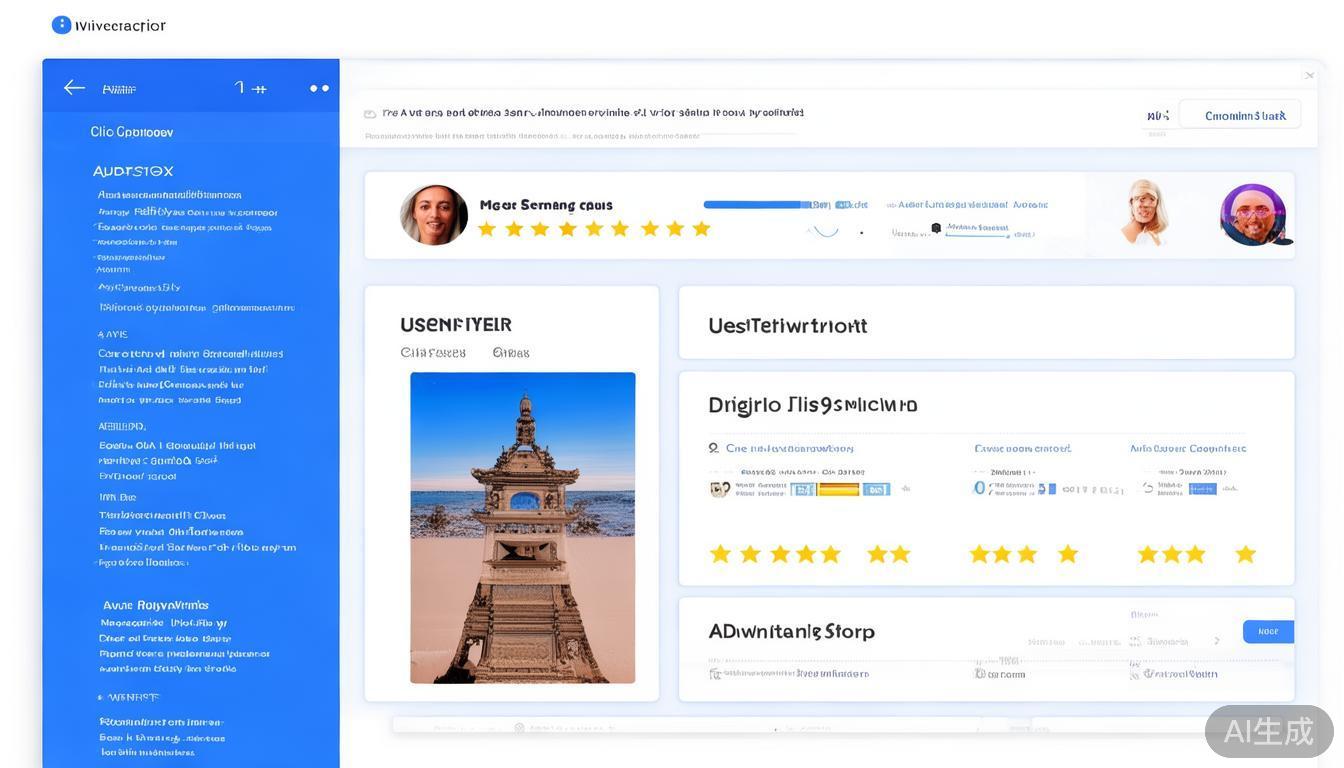
Task: Open the two-dot more menu in sidebar header
Action: (319, 88)
